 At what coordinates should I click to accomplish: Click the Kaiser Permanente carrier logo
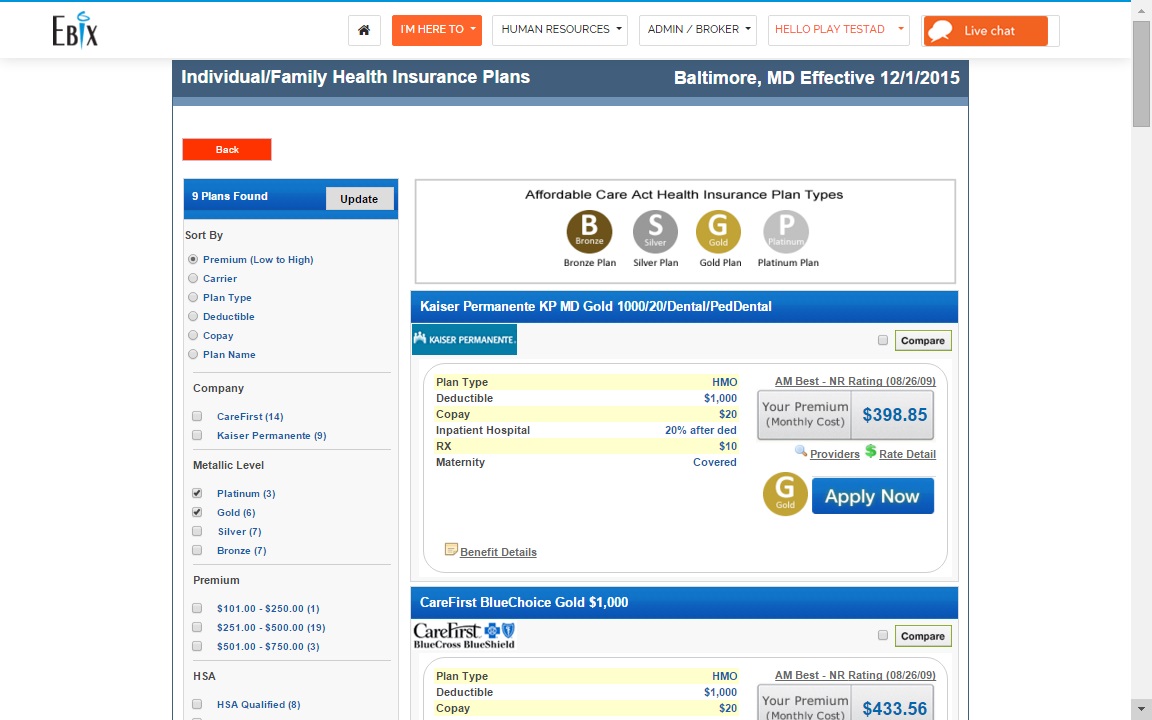pos(464,339)
